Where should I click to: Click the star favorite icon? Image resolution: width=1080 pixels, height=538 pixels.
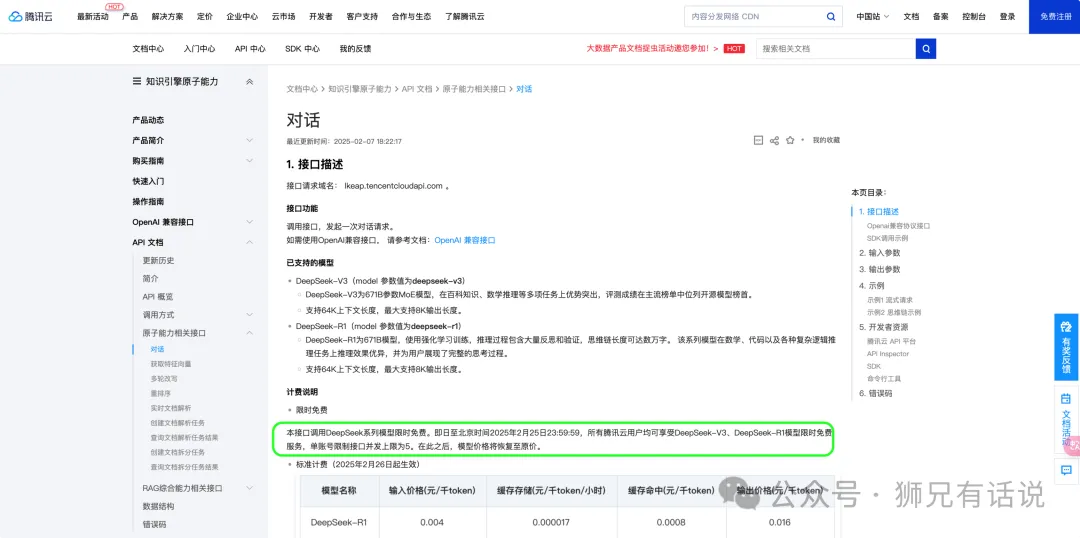[x=790, y=140]
